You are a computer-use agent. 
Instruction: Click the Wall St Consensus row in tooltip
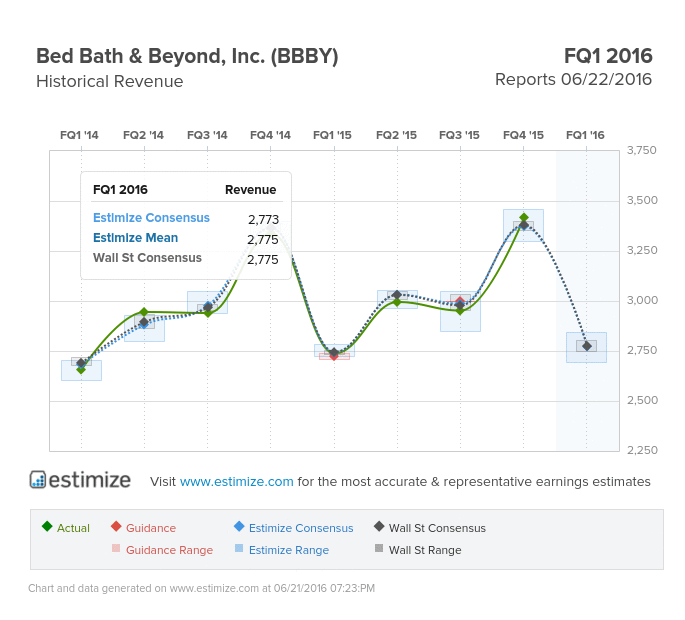186,258
